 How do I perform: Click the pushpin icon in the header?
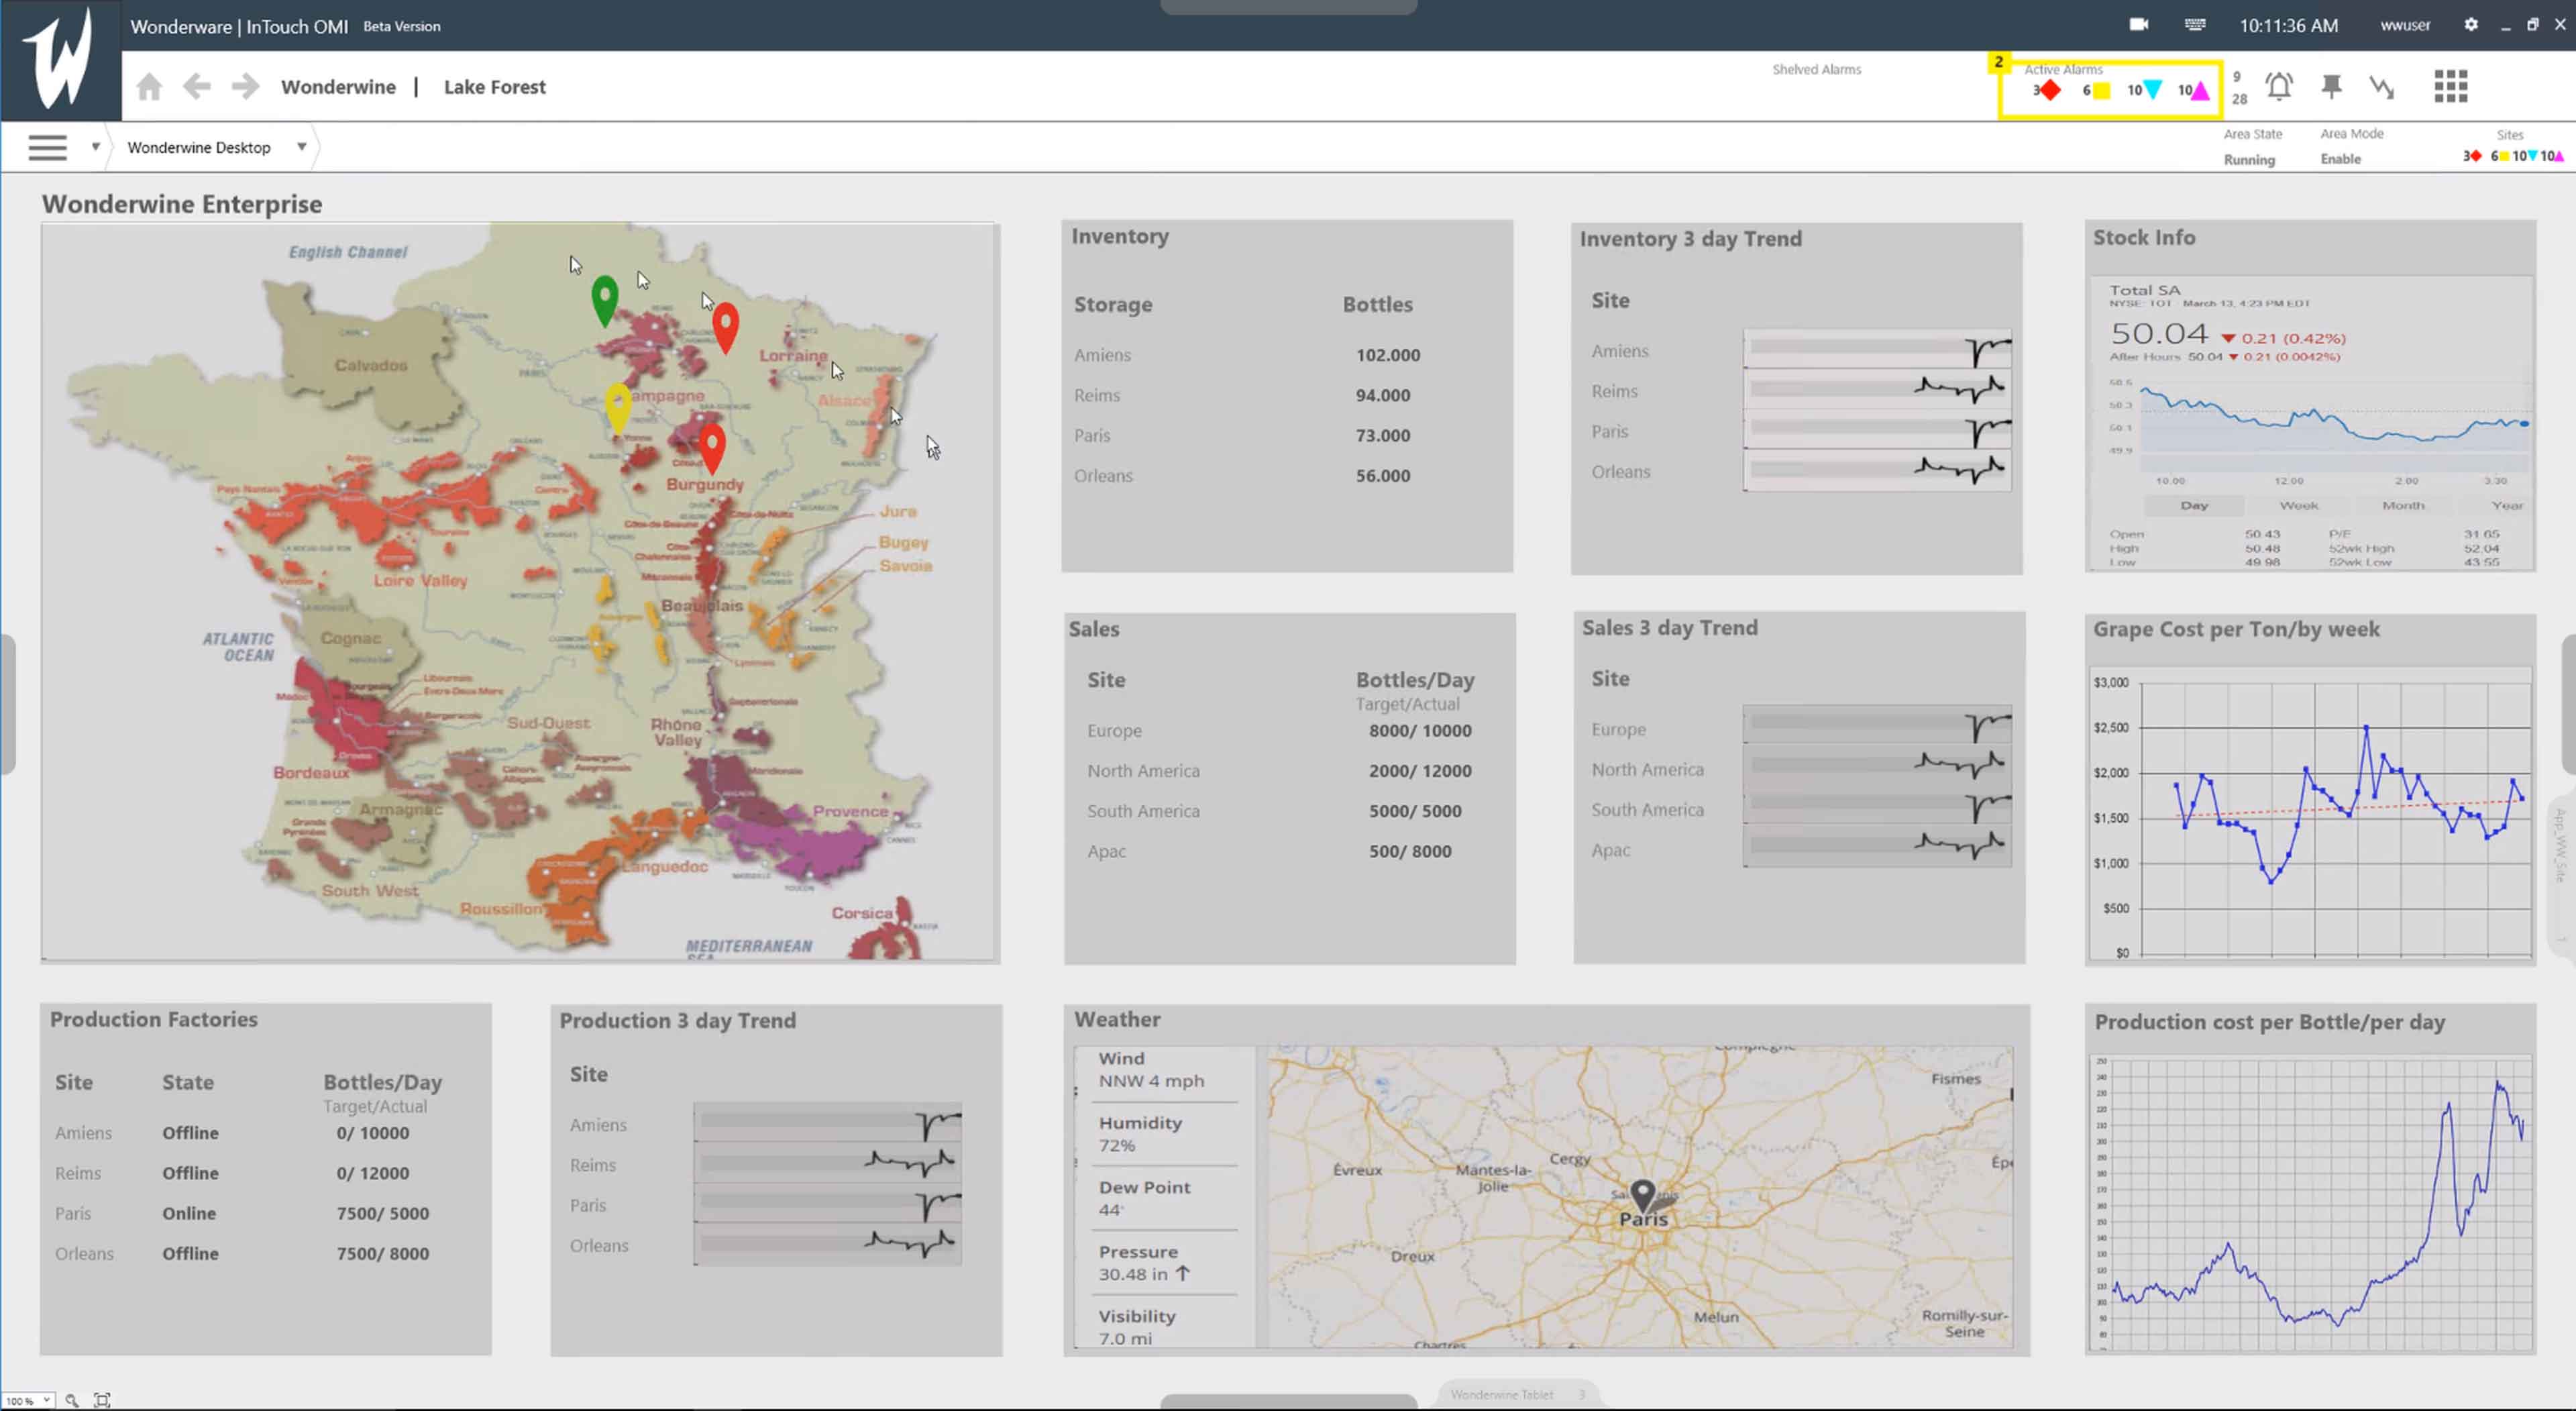pyautogui.click(x=2331, y=87)
